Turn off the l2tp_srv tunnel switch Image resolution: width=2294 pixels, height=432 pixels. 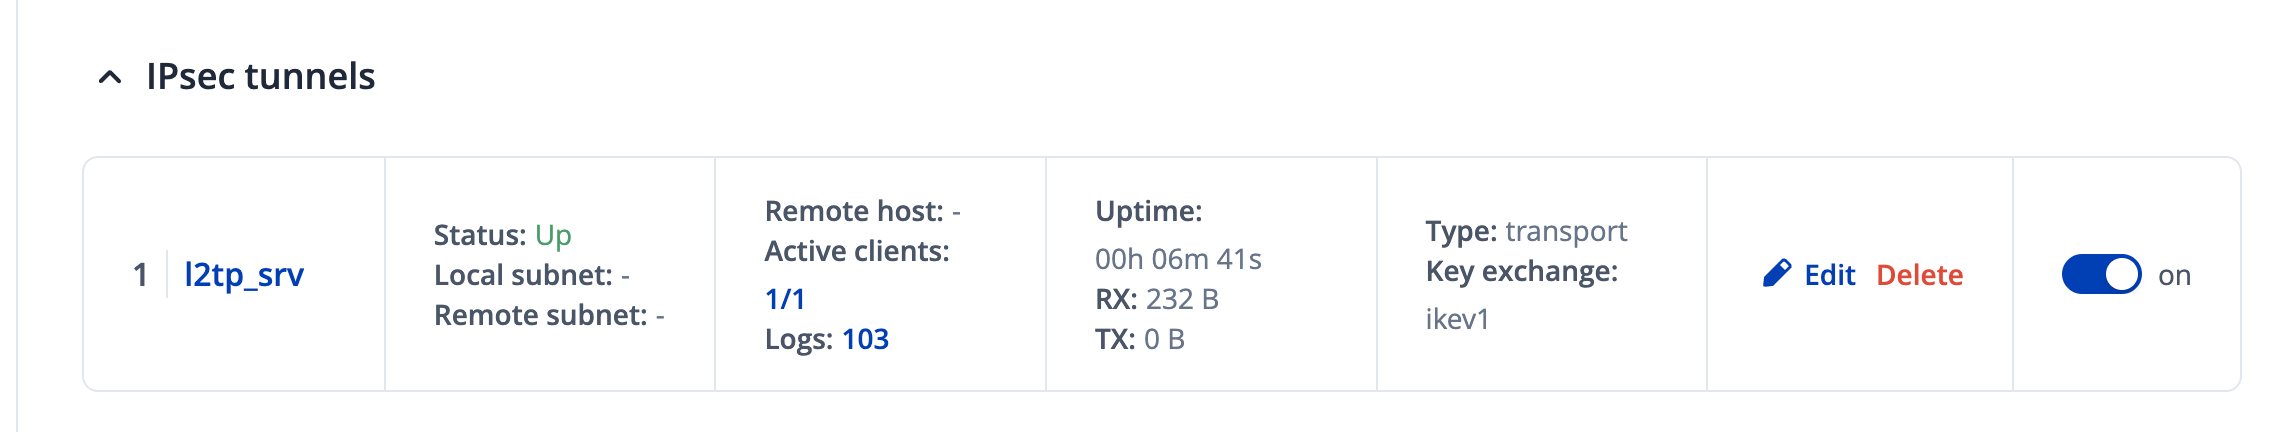point(2101,274)
